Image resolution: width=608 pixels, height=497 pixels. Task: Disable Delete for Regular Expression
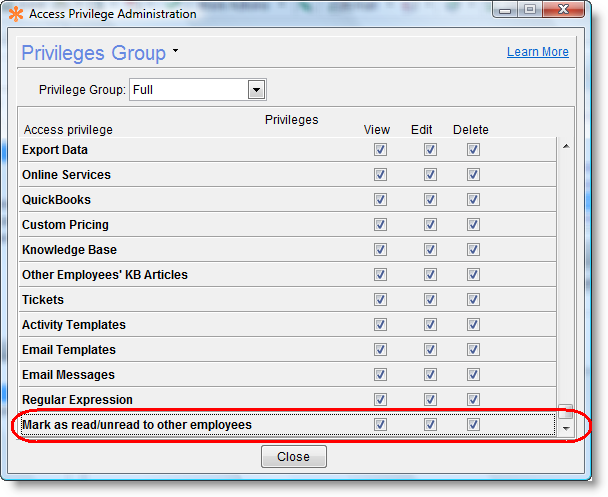[473, 400]
